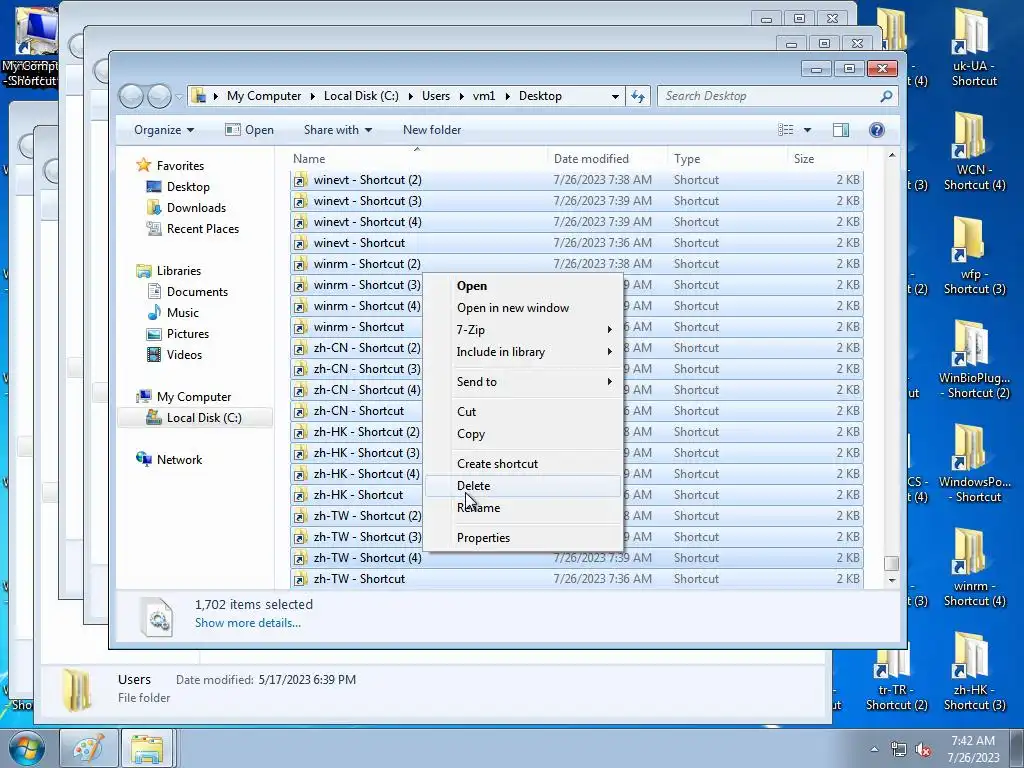Click the Open toolbar button
The width and height of the screenshot is (1024, 768).
coord(249,130)
